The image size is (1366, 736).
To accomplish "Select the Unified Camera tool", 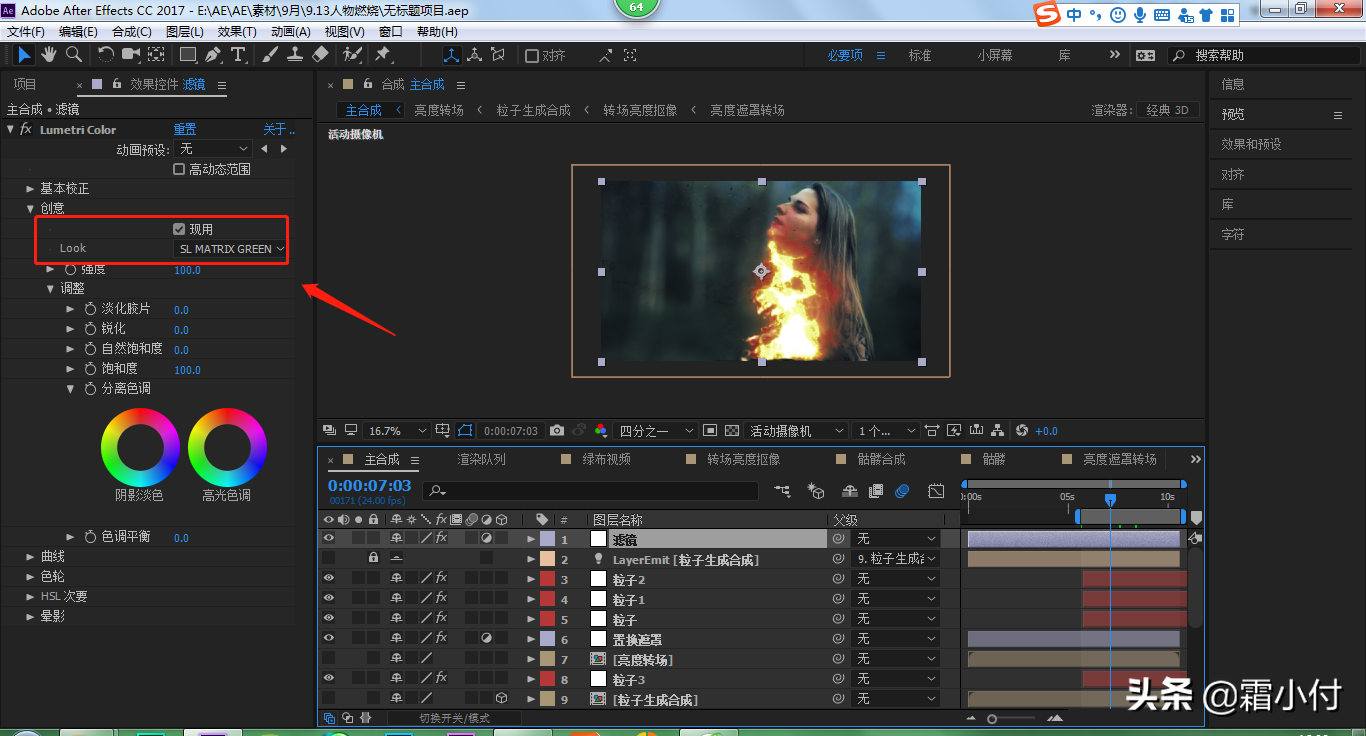I will click(x=132, y=55).
